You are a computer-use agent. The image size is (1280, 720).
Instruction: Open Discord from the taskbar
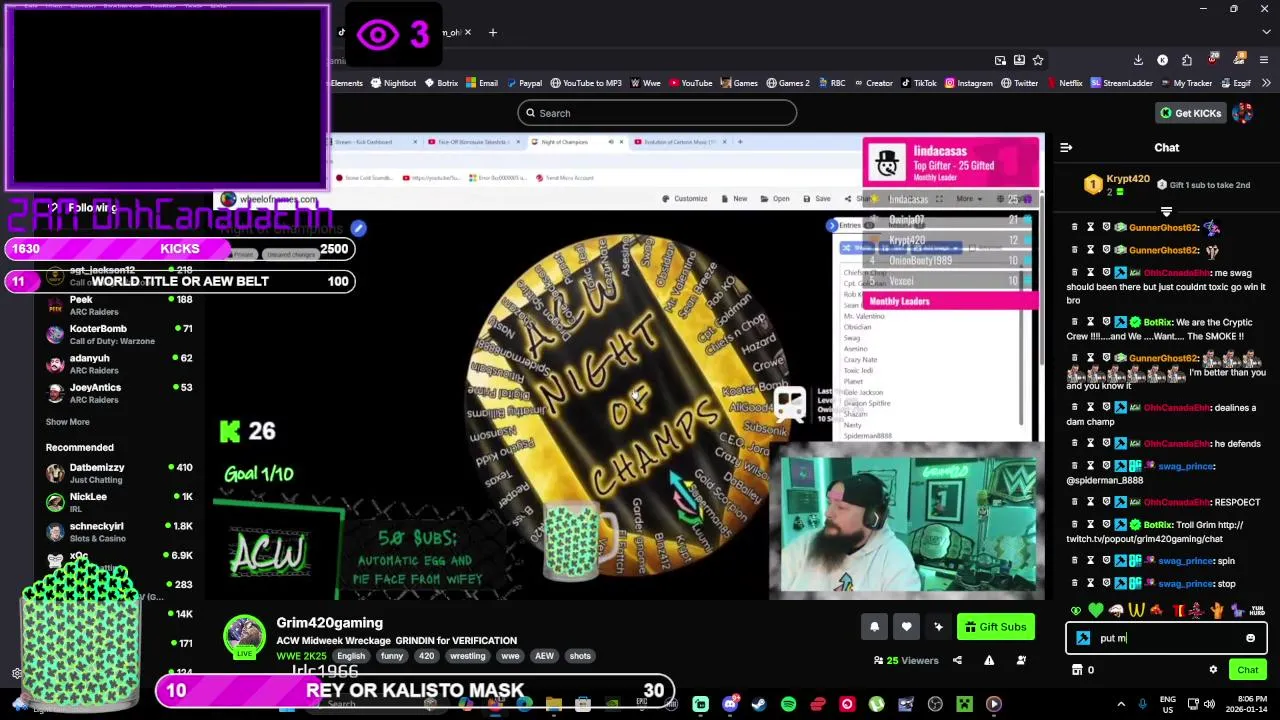pyautogui.click(x=730, y=704)
